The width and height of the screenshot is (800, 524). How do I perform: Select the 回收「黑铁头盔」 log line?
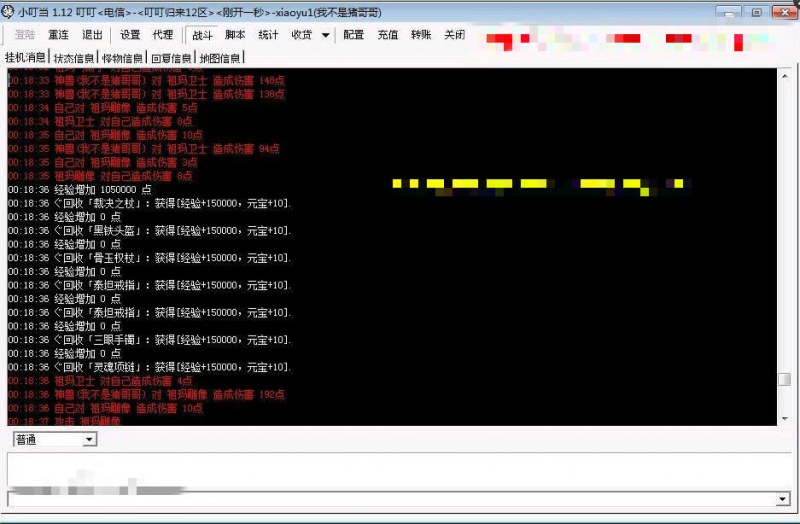(149, 231)
